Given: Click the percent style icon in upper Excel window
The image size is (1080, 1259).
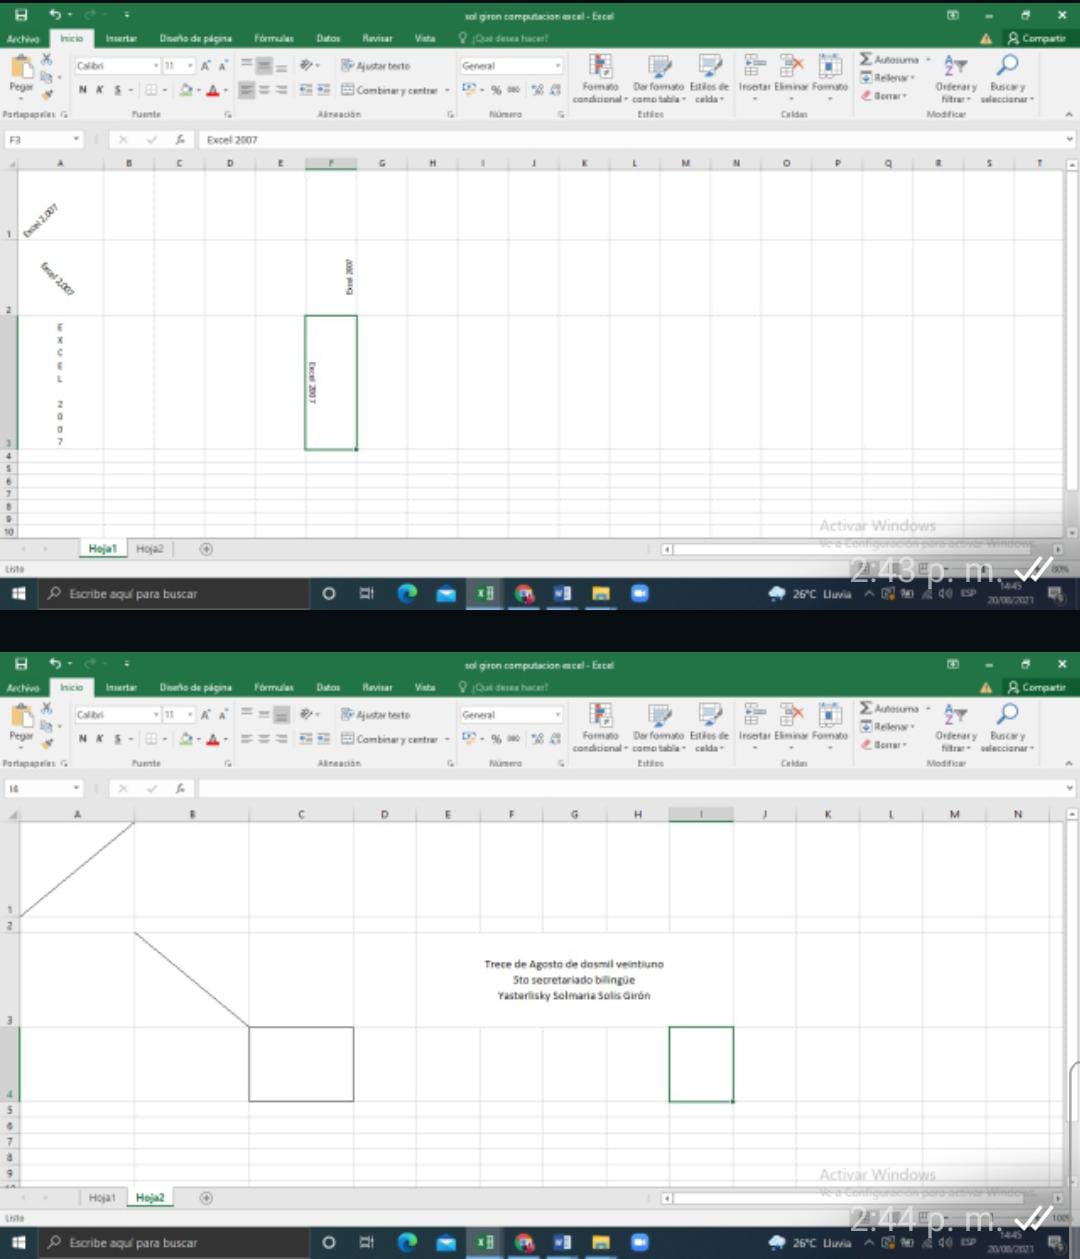Looking at the screenshot, I should pos(496,90).
